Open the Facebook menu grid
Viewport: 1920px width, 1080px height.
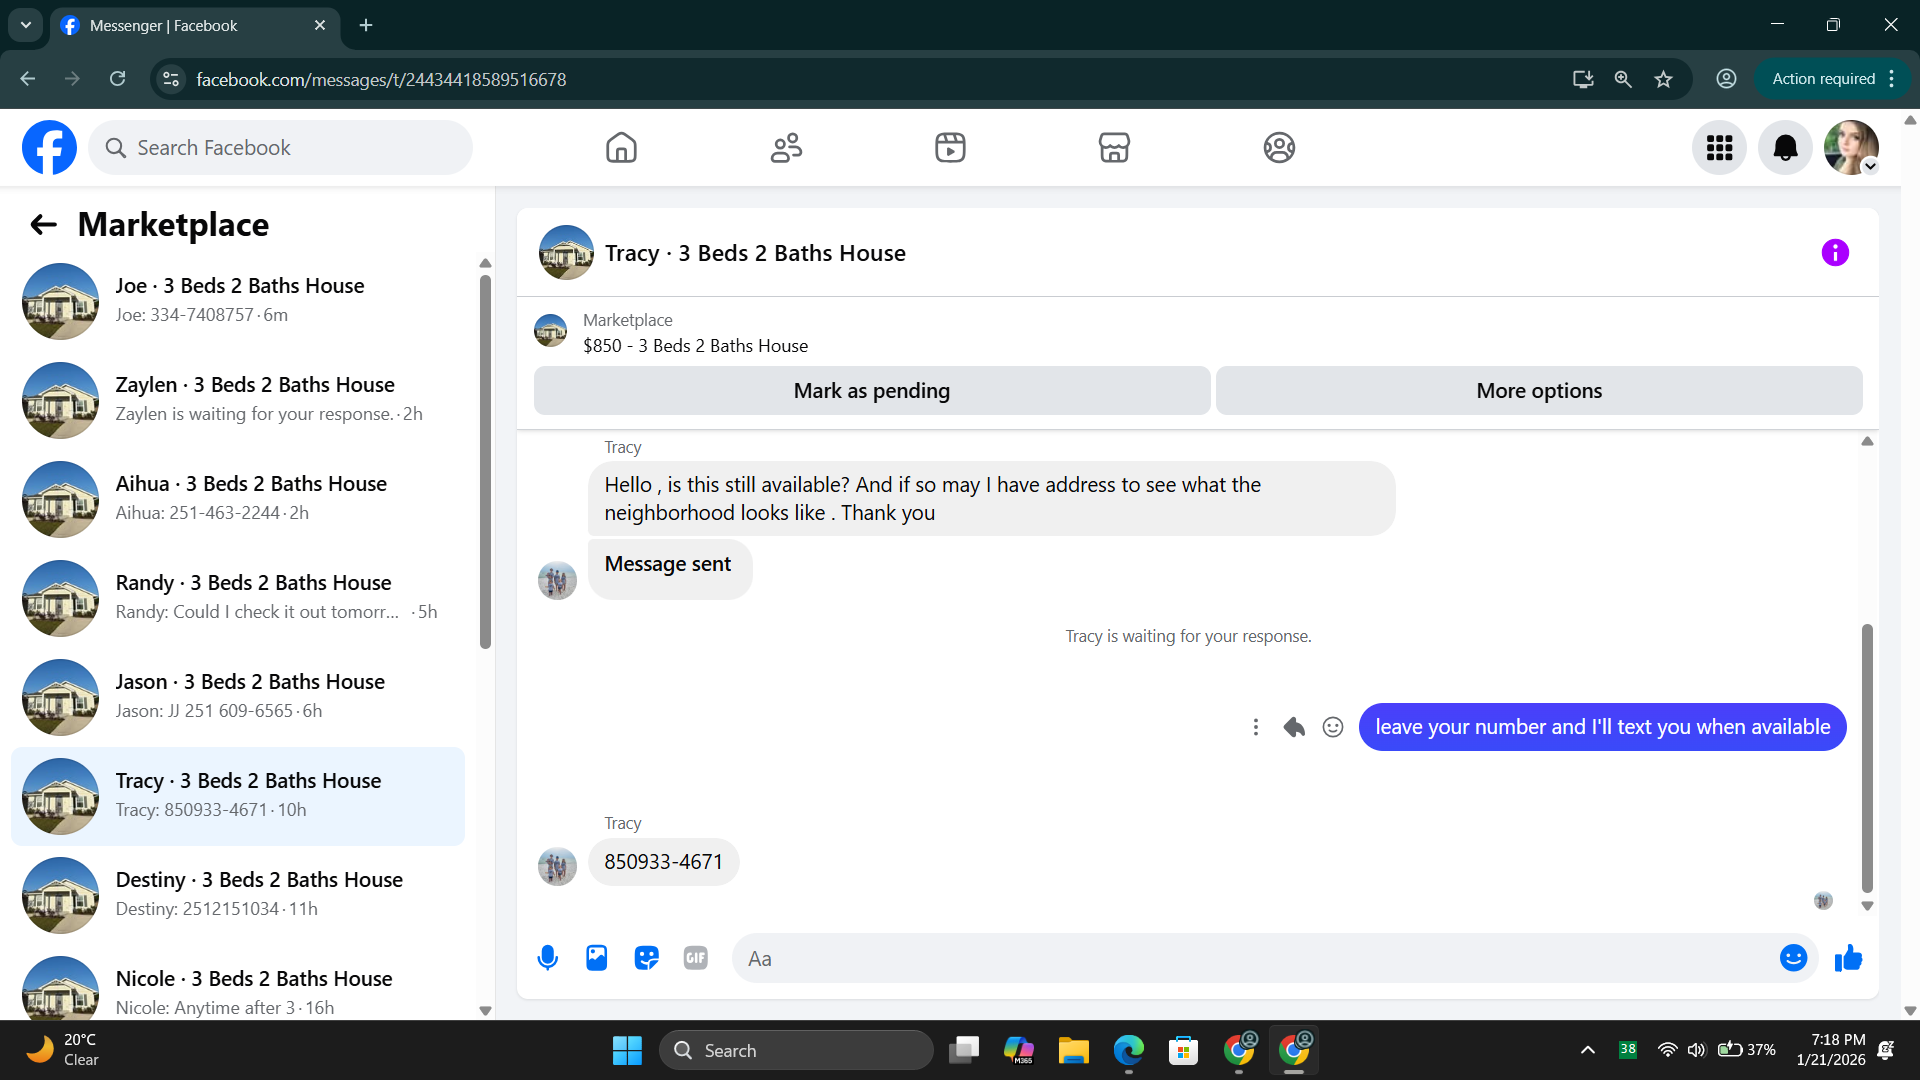[1719, 148]
